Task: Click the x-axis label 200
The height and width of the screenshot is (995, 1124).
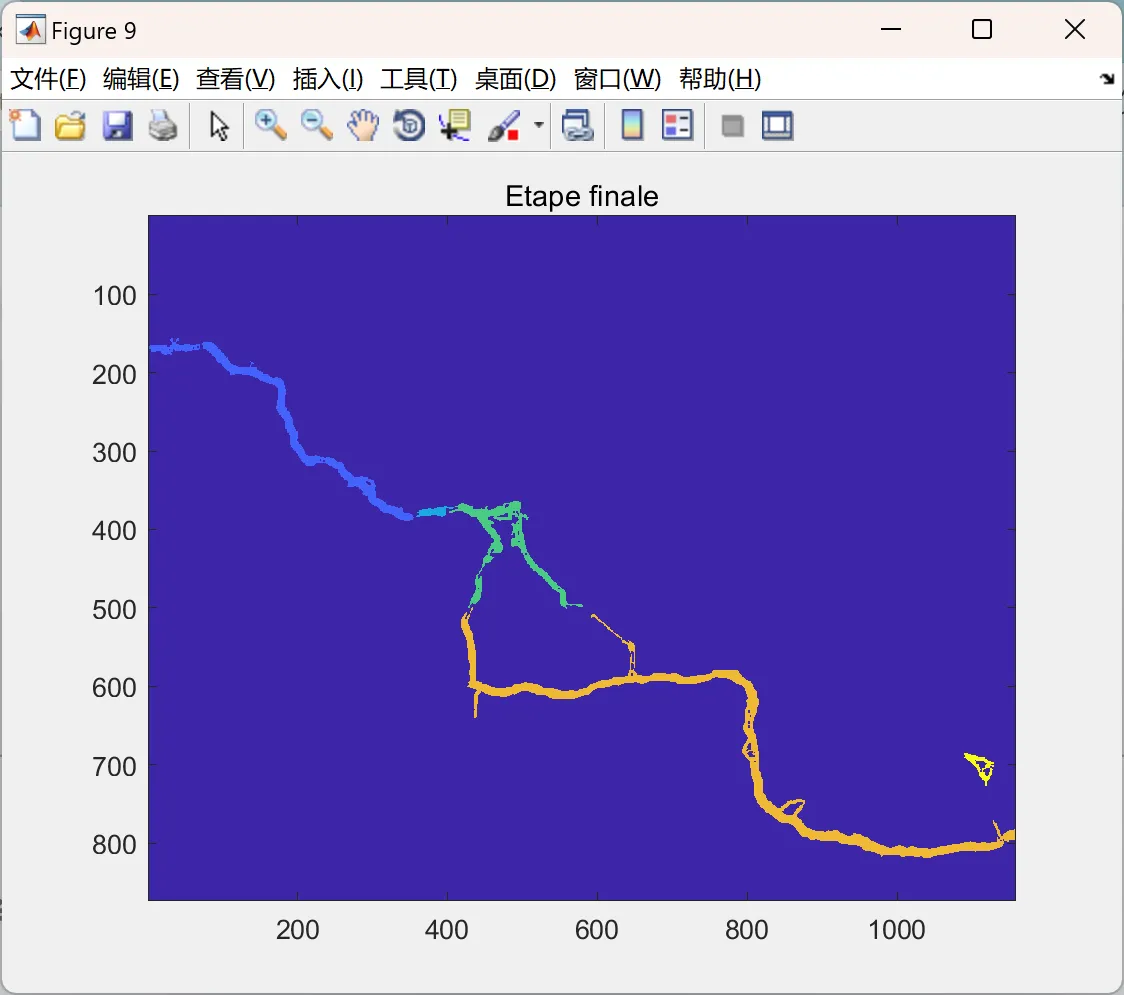Action: click(297, 930)
